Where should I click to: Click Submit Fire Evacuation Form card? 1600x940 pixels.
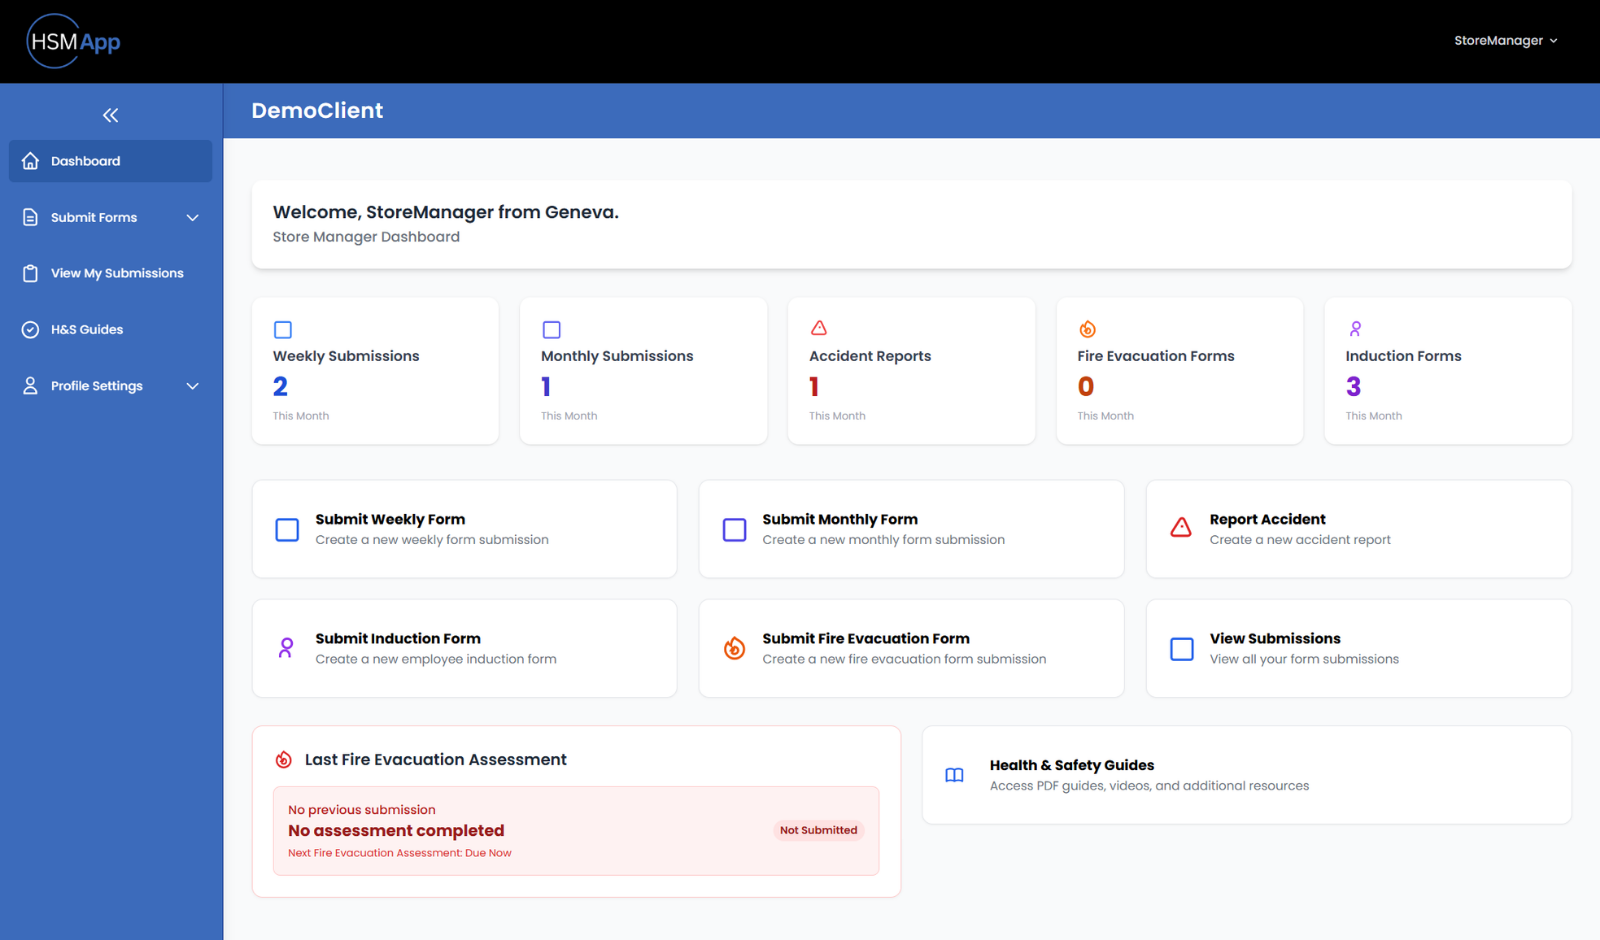click(x=910, y=648)
